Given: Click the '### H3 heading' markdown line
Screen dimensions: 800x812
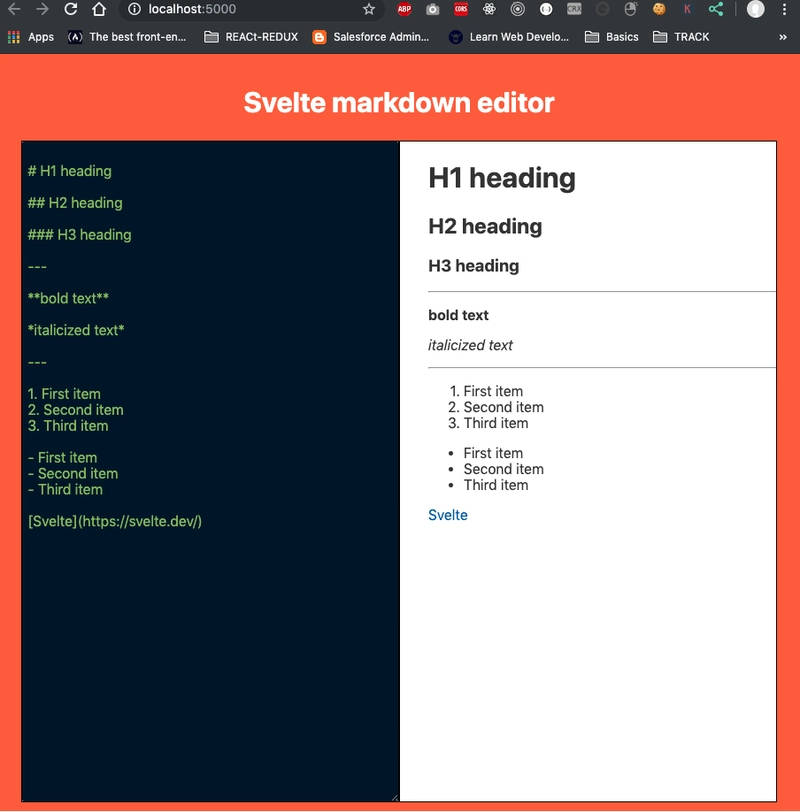Looking at the screenshot, I should pyautogui.click(x=80, y=235).
